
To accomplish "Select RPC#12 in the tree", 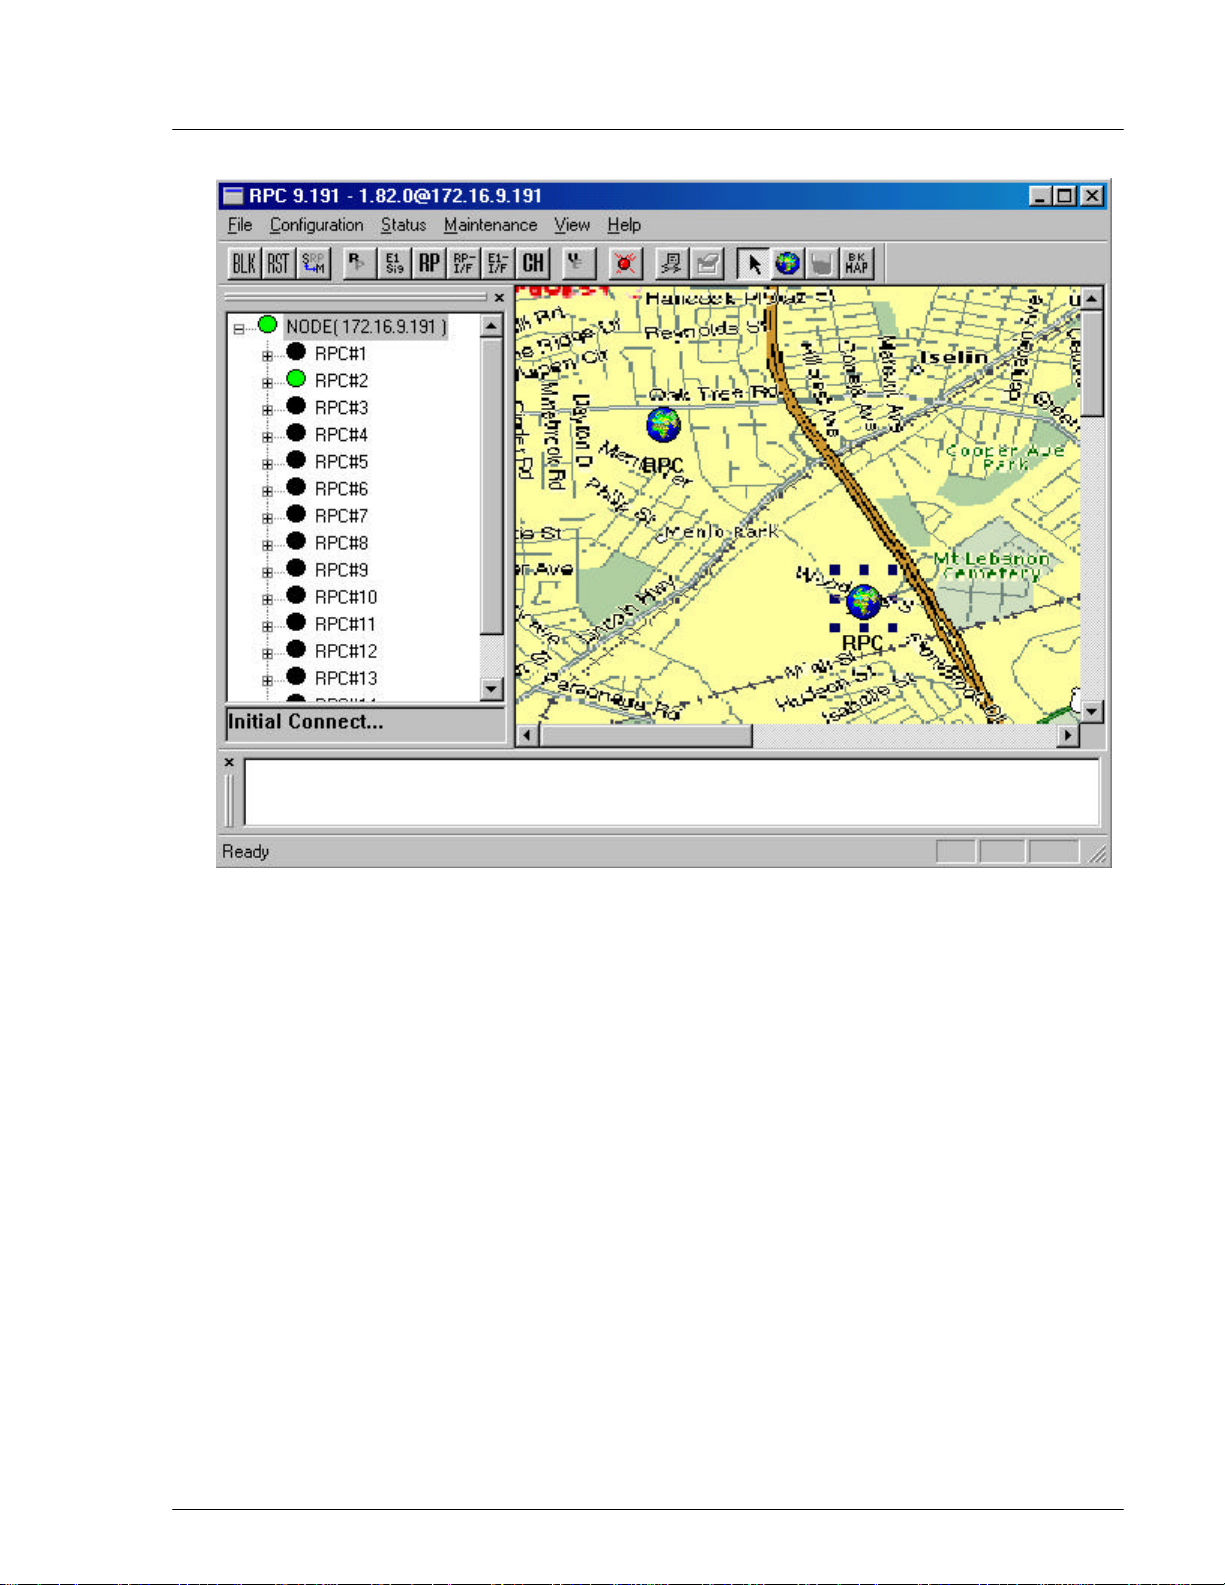I will tap(346, 651).
